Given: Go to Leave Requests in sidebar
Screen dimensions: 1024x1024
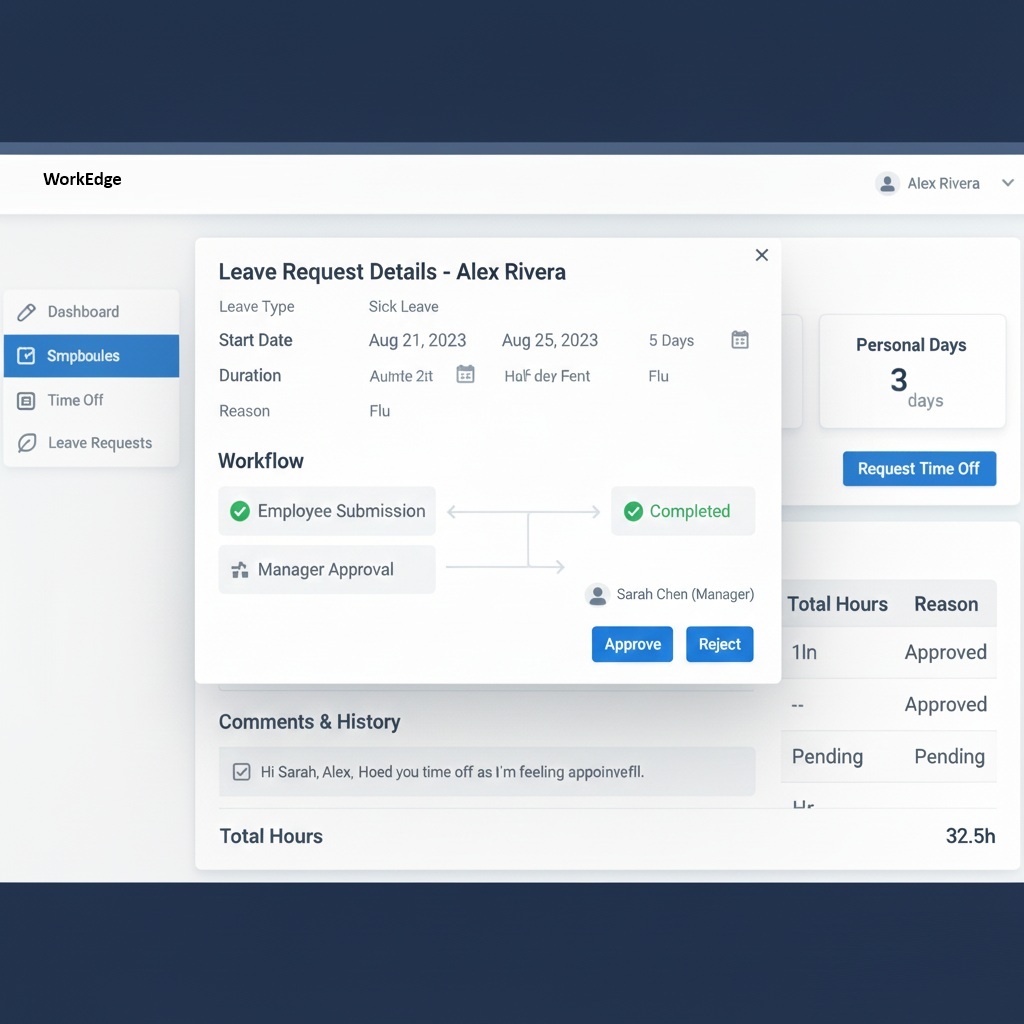Looking at the screenshot, I should [x=100, y=443].
